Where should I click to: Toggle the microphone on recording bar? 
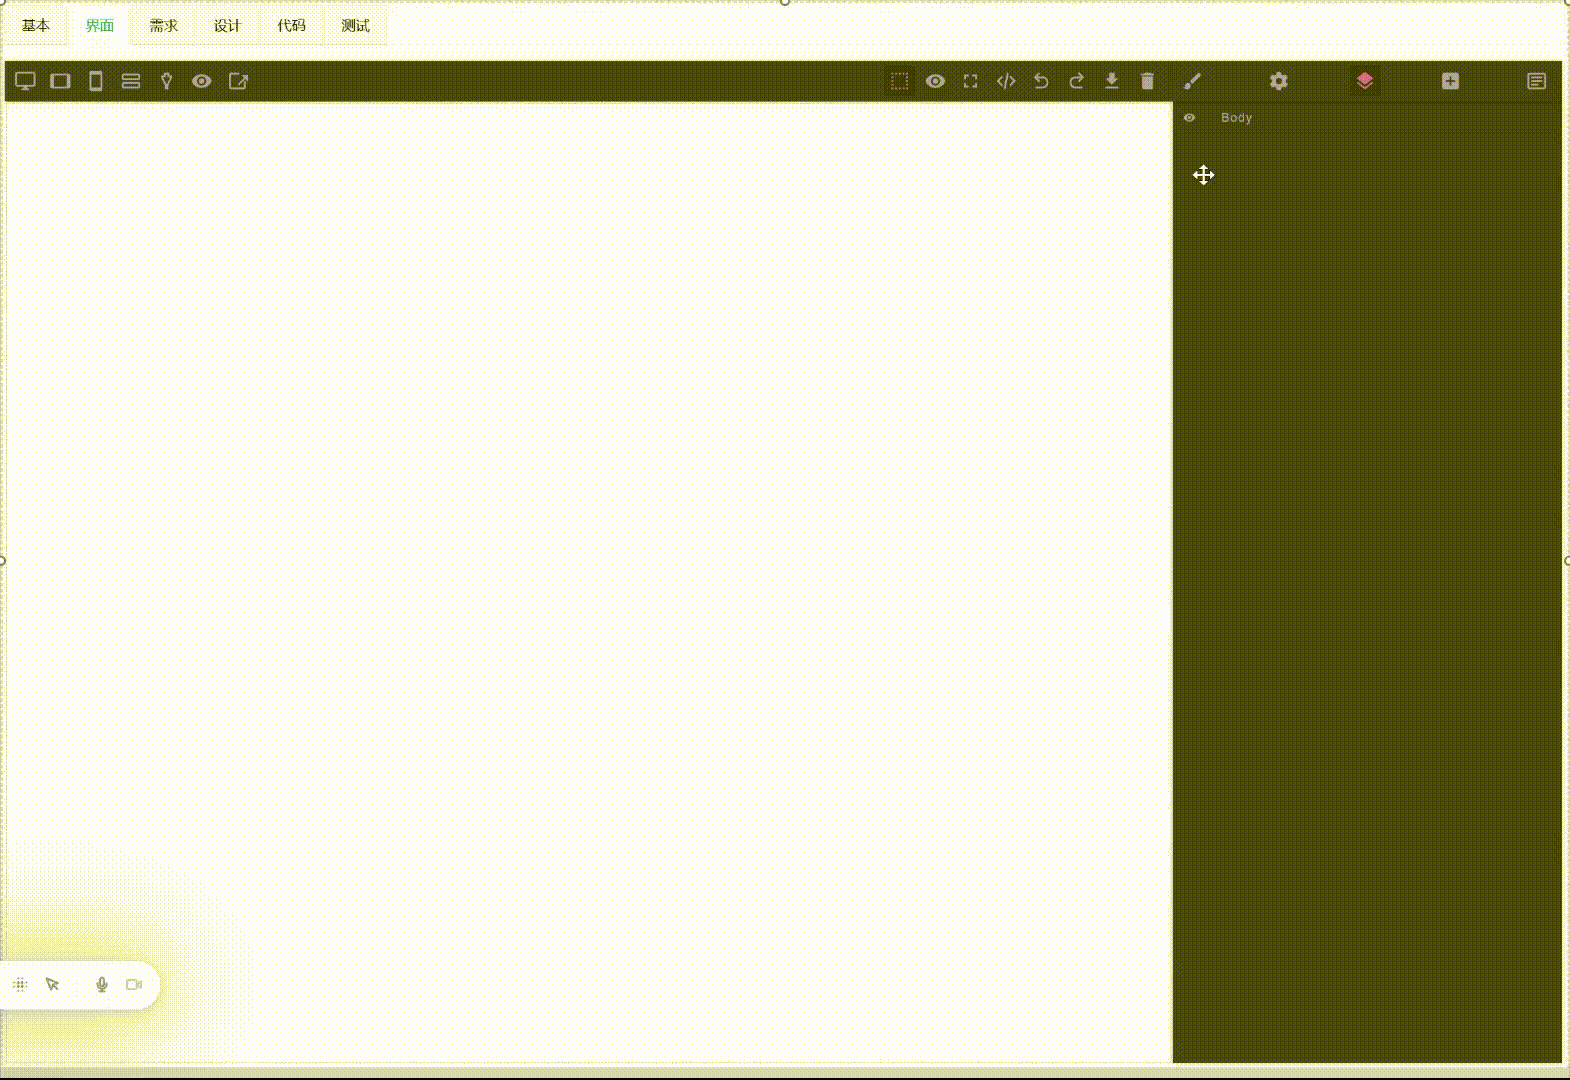click(x=102, y=985)
